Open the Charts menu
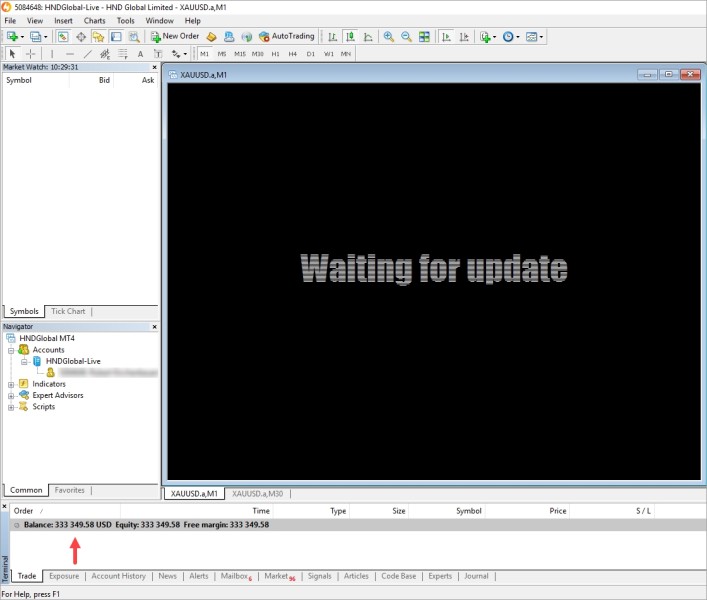The height and width of the screenshot is (600, 707). coord(94,21)
